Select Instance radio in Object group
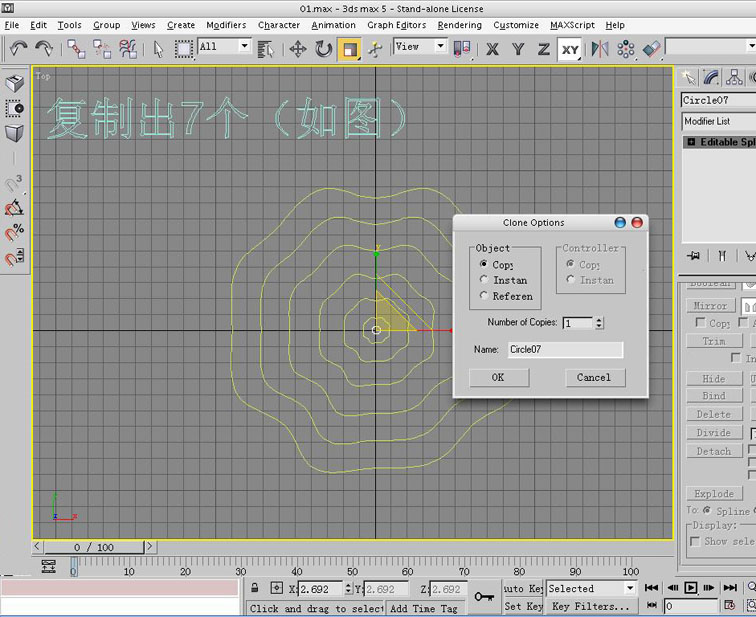Screen dimensions: 756x617 [484, 279]
